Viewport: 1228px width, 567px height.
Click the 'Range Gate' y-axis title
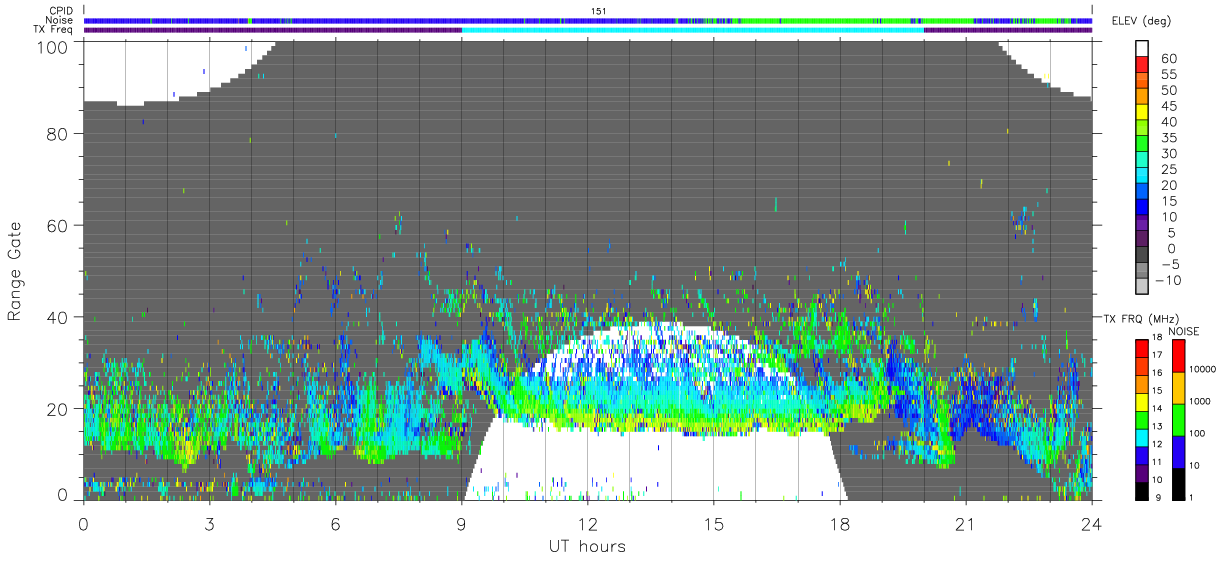coord(16,271)
